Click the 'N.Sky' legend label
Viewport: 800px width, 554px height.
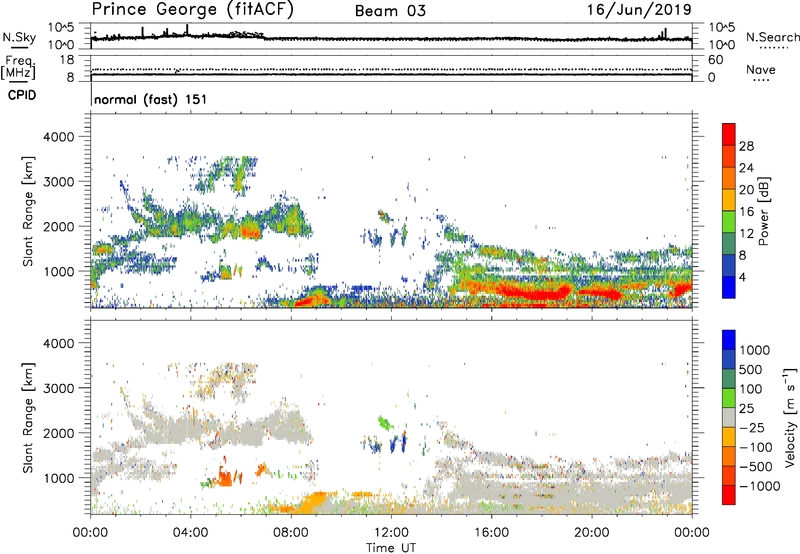point(19,37)
